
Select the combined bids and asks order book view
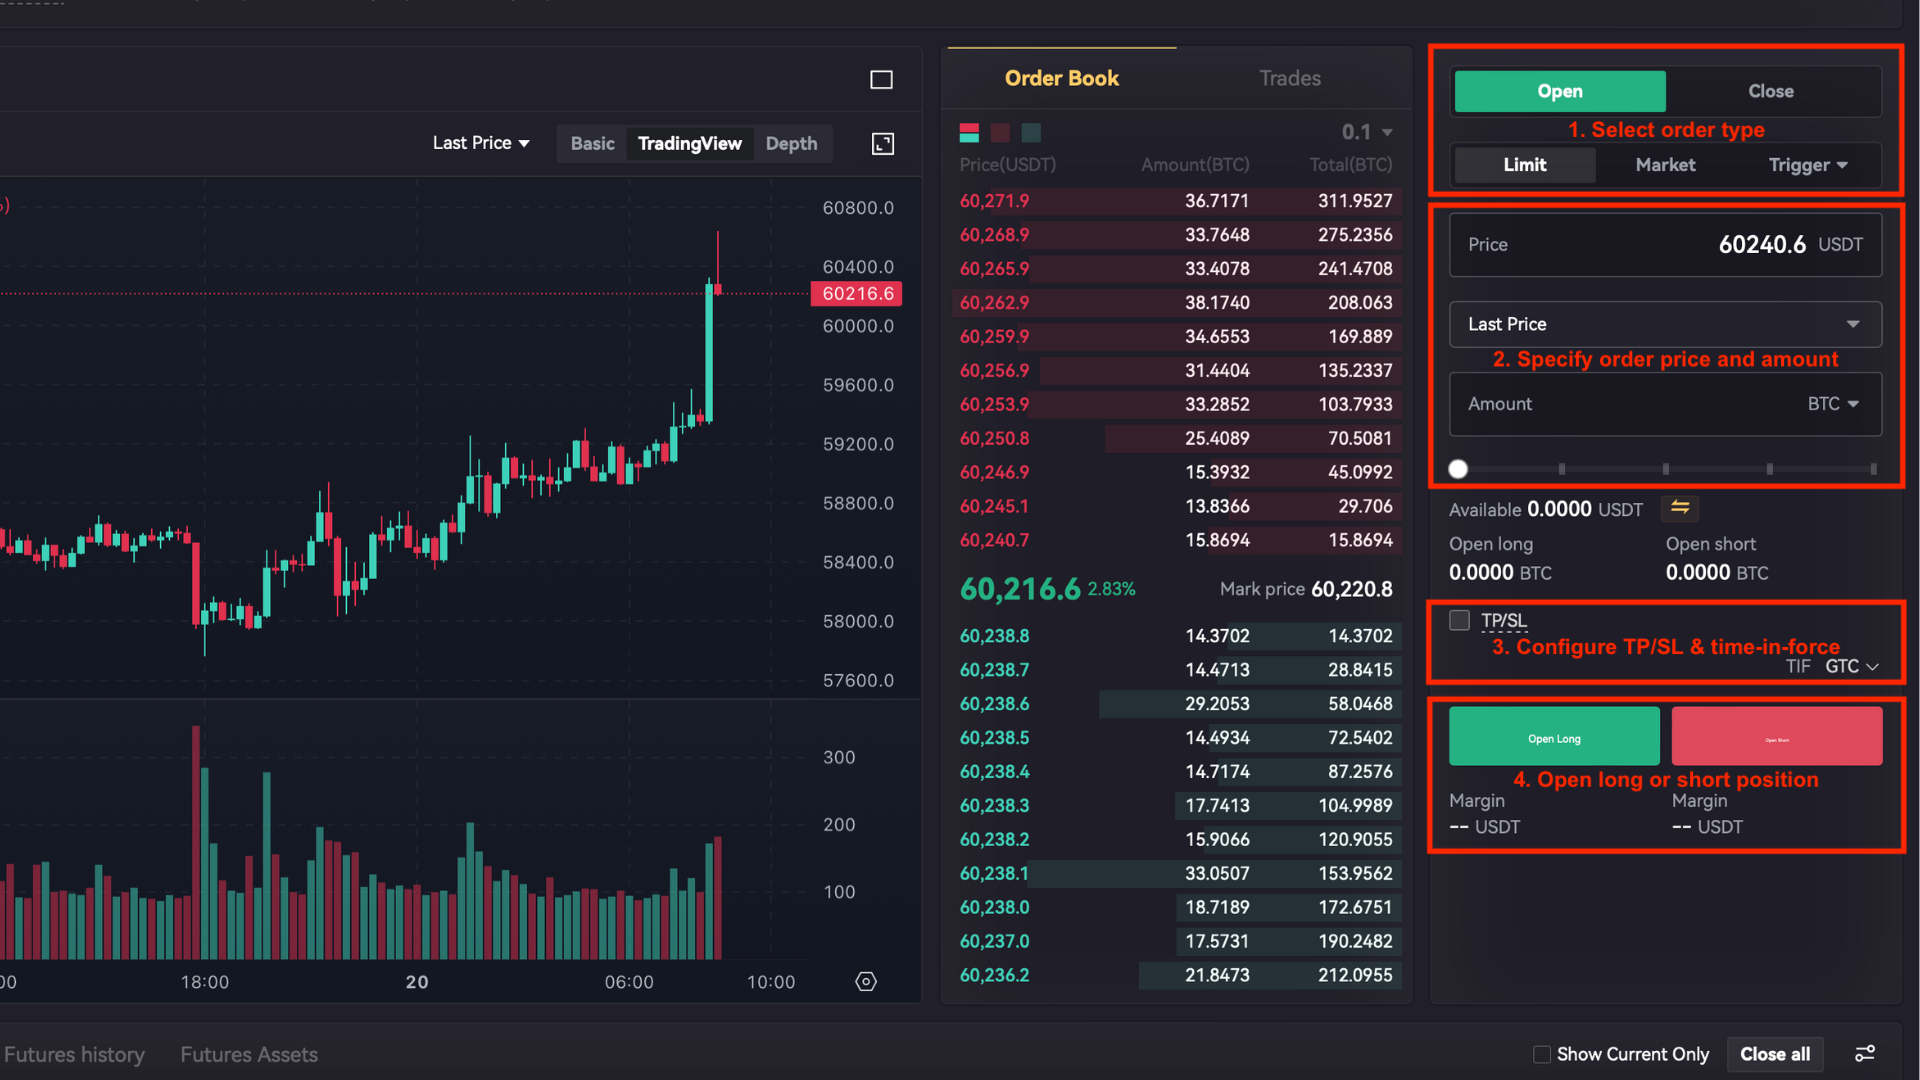(x=968, y=132)
